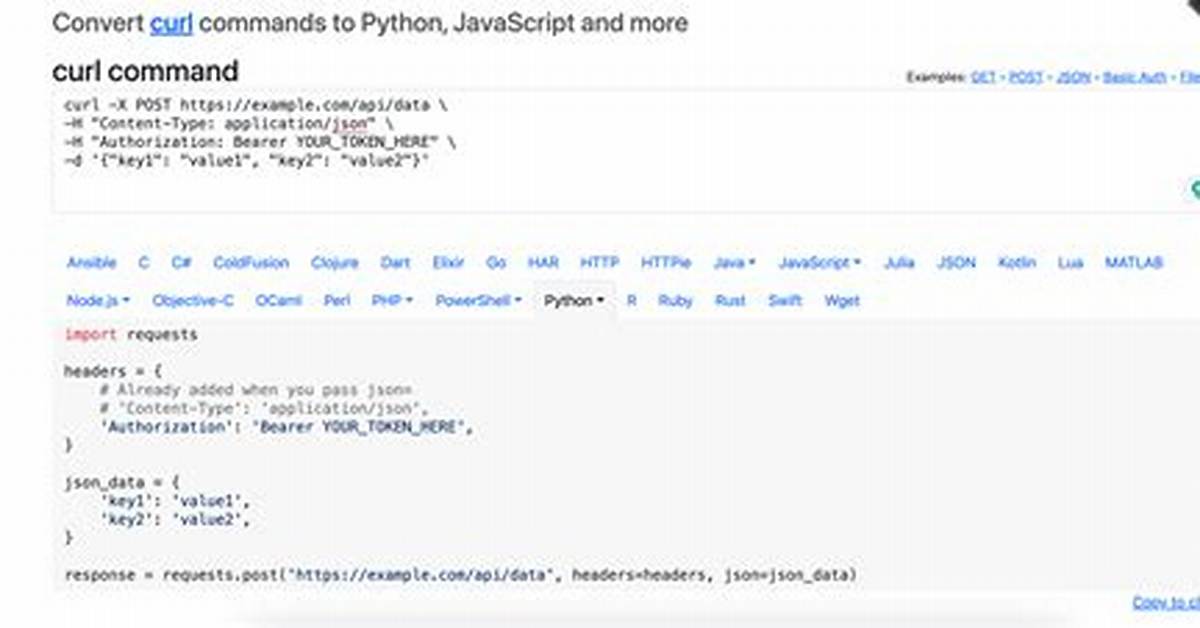Select the Objective-C tab

(193, 301)
